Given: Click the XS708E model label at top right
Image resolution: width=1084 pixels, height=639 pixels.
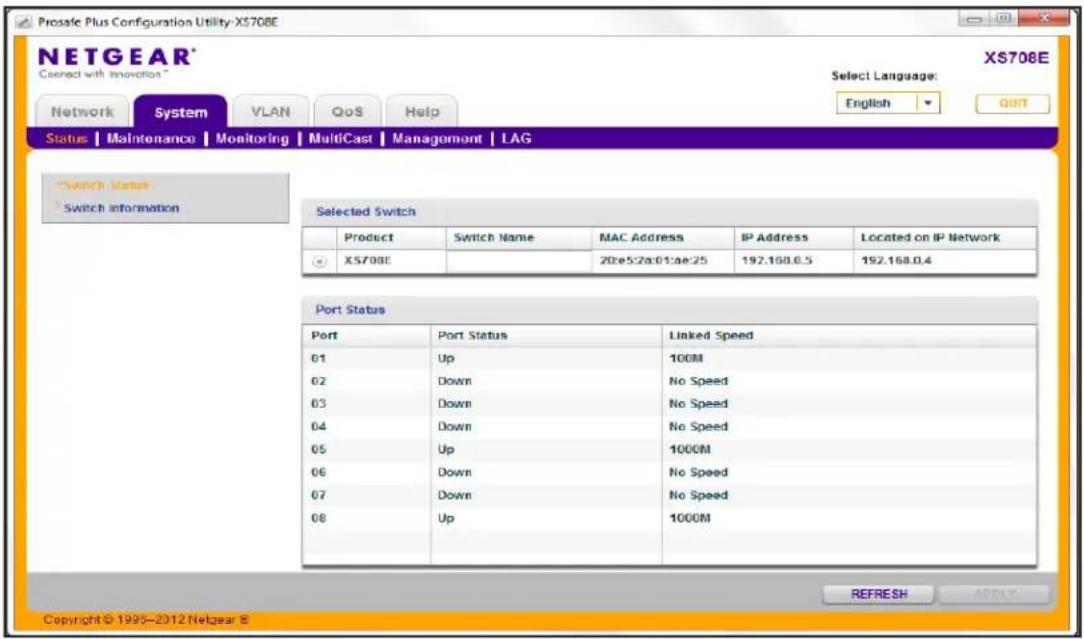Looking at the screenshot, I should click(x=1016, y=58).
